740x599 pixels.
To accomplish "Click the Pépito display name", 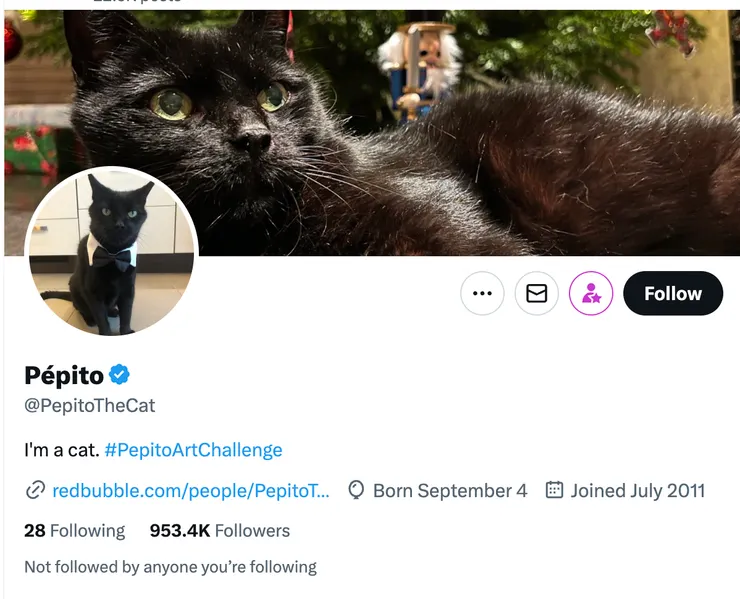I will (x=64, y=375).
